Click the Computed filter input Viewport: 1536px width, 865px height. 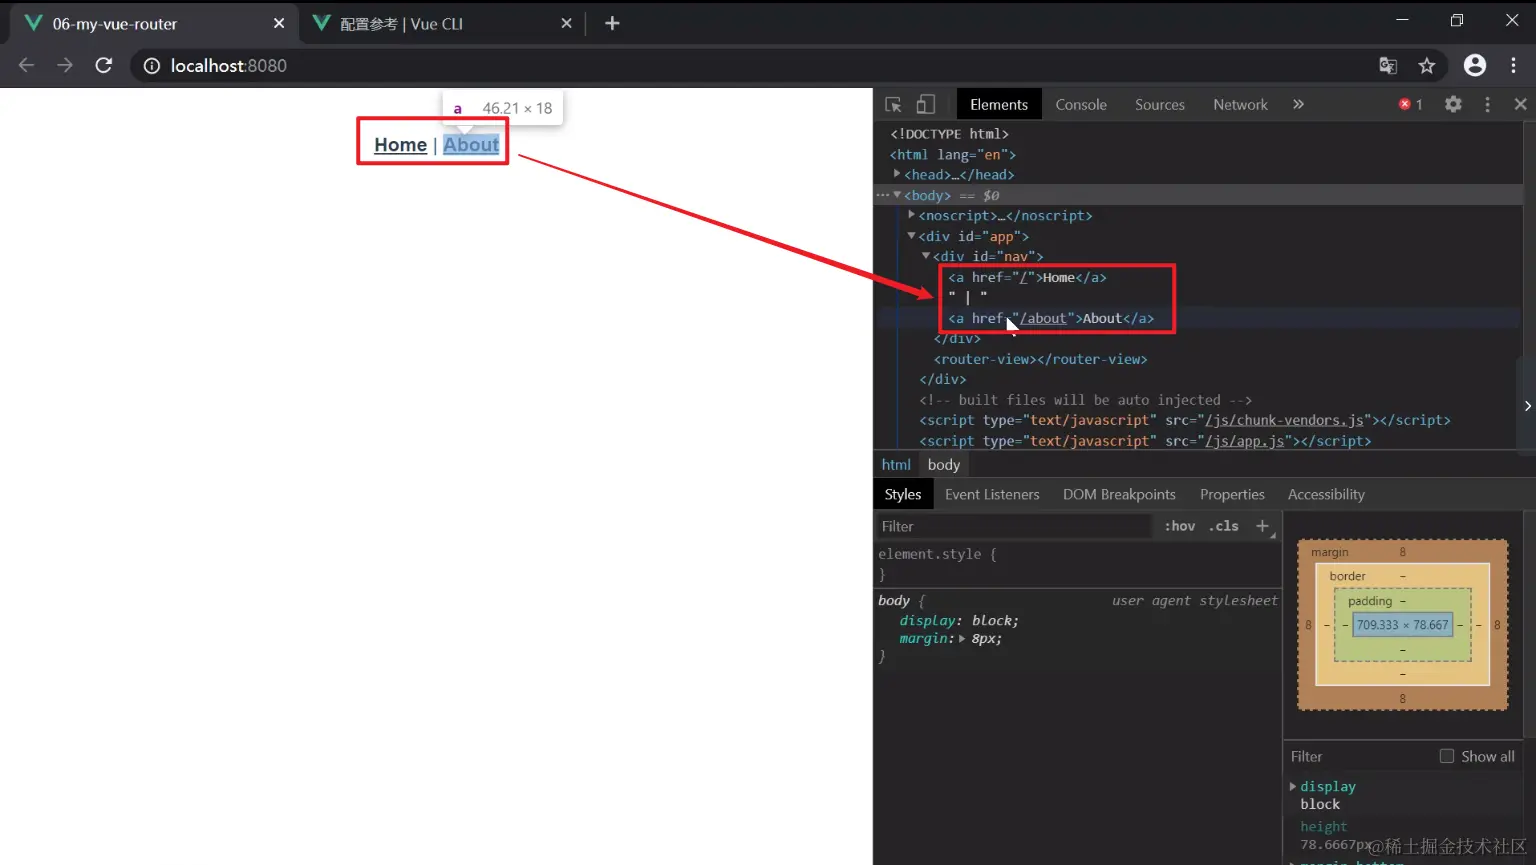(x=1360, y=756)
